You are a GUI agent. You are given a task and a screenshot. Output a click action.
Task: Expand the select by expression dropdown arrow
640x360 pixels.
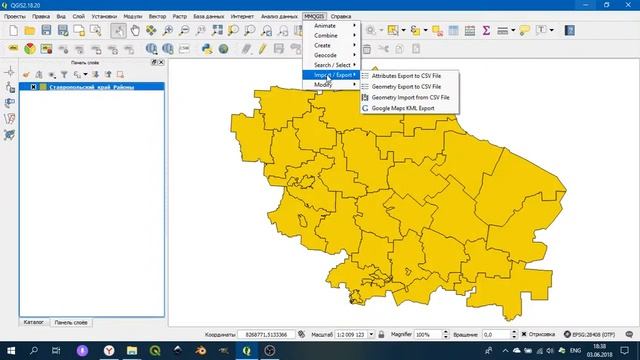coord(425,30)
